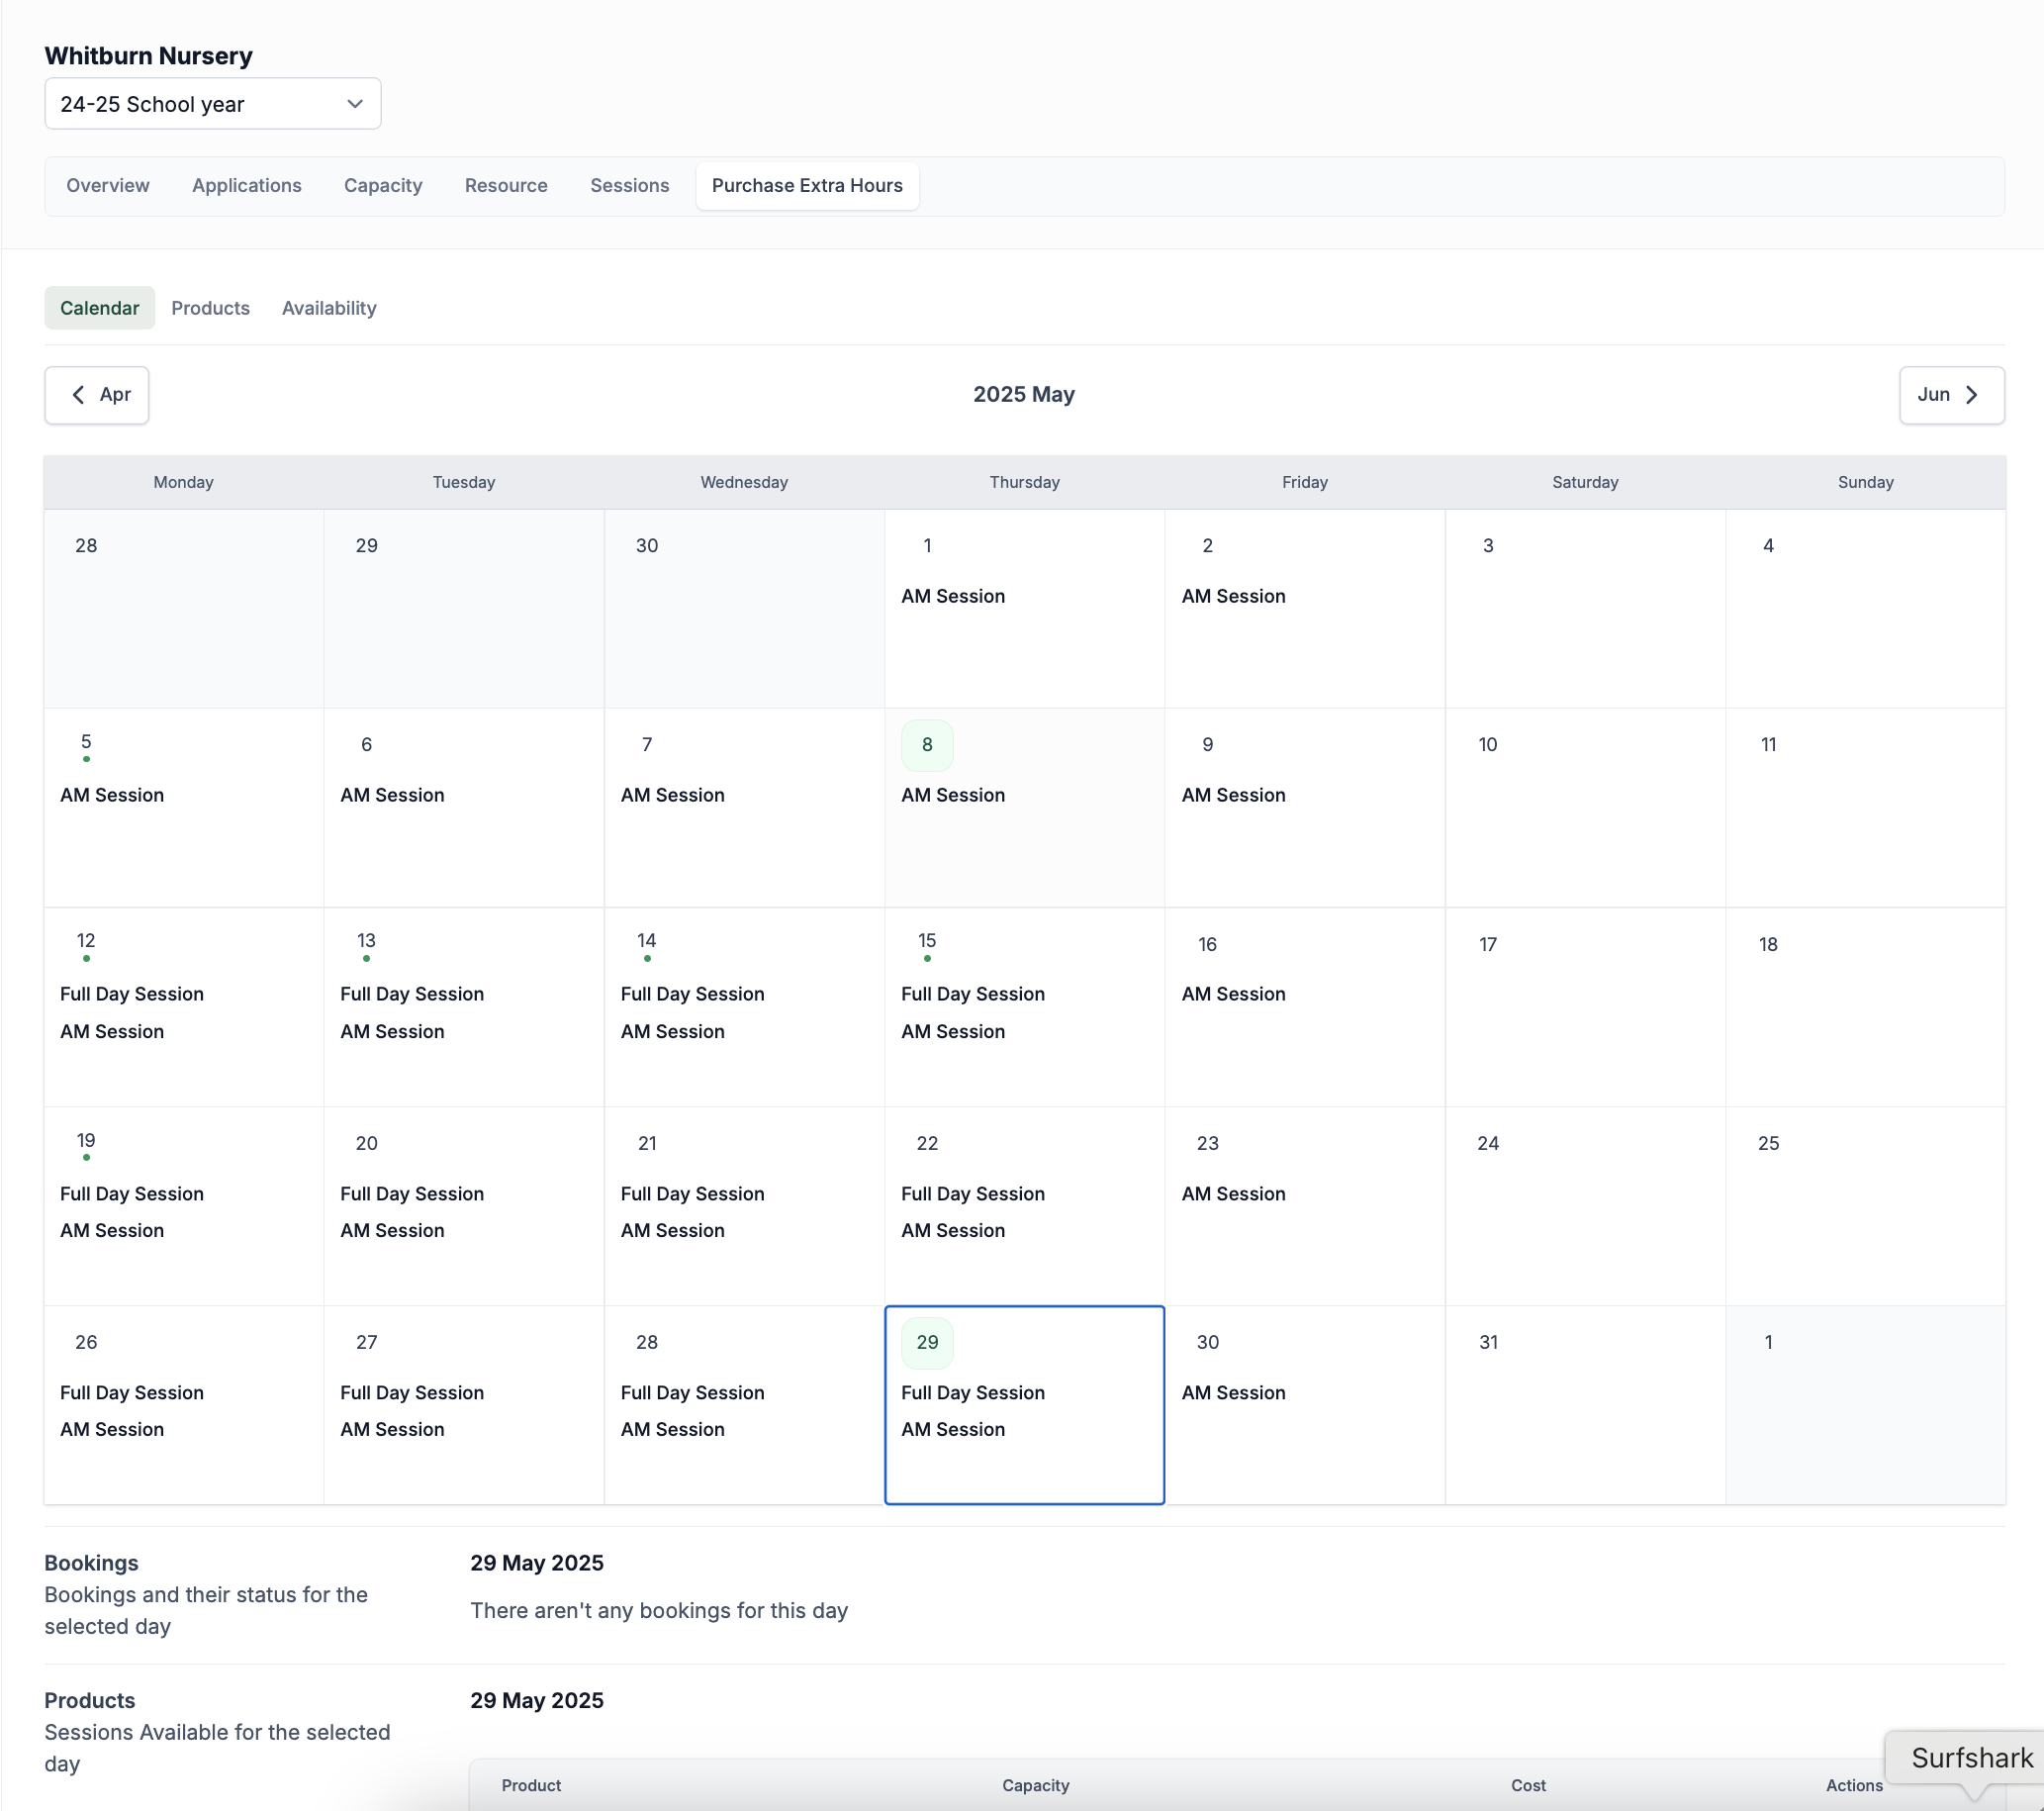This screenshot has height=1811, width=2044.
Task: Select Saturday 10 on the calendar
Action: tap(1488, 745)
